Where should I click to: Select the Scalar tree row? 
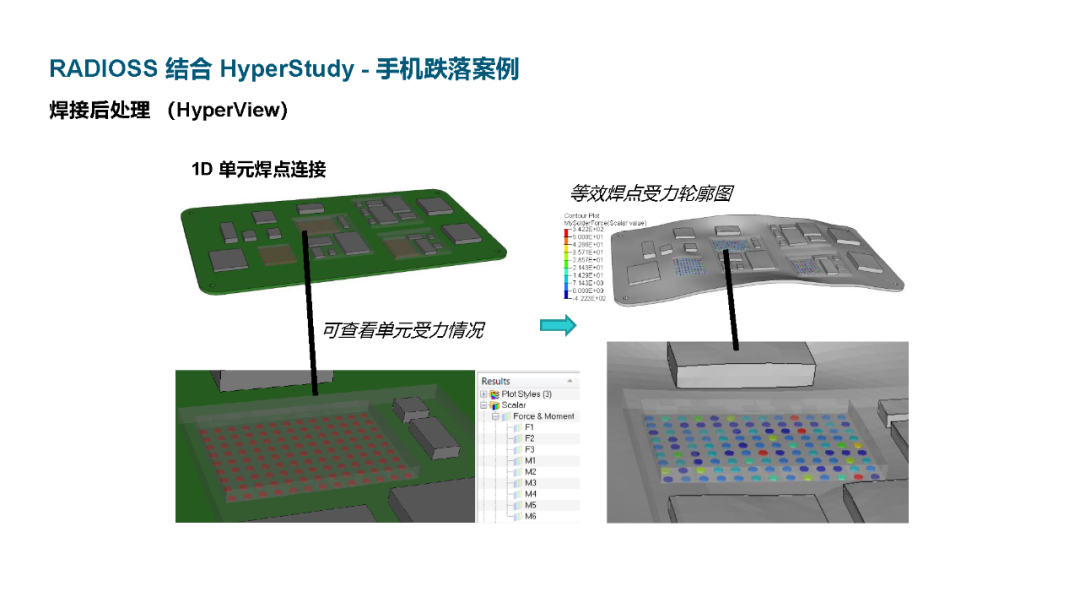pos(528,406)
